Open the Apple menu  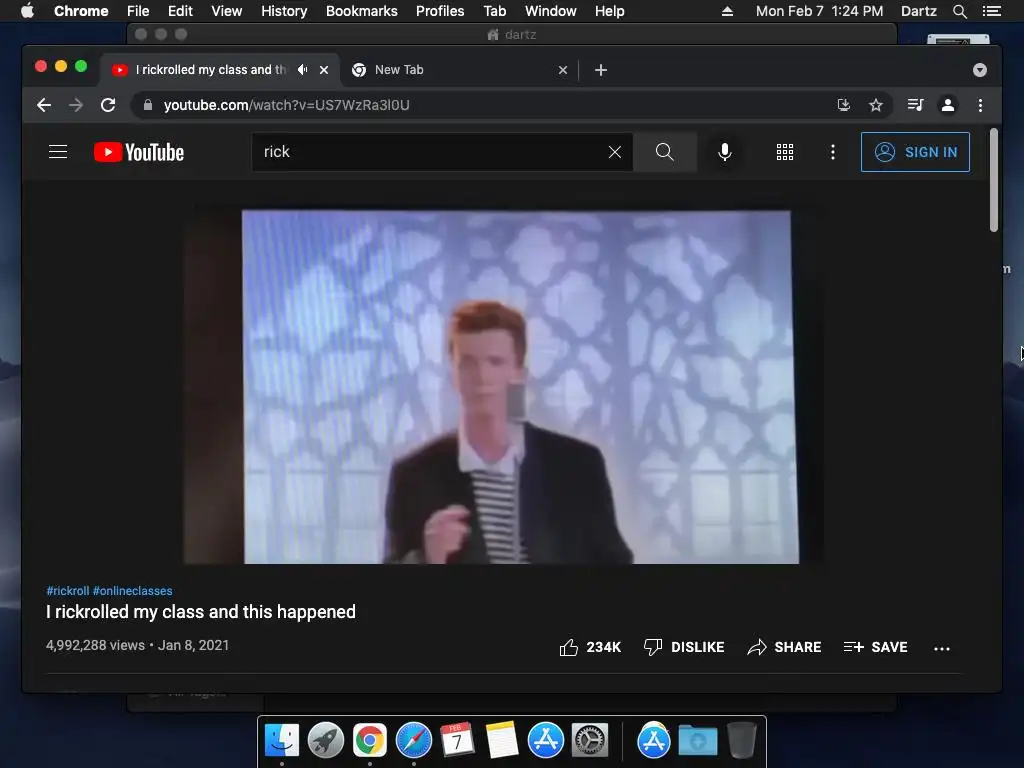click(x=27, y=11)
